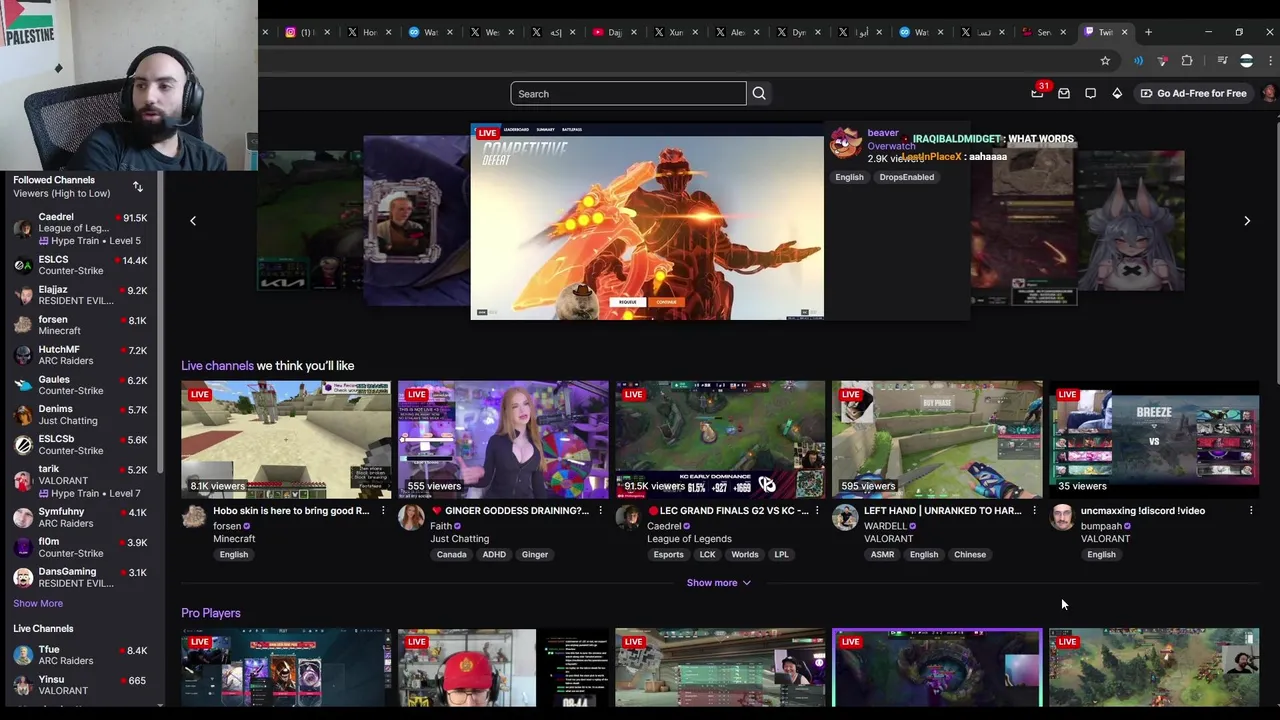Image resolution: width=1280 pixels, height=720 pixels.
Task: Open the Faith stream card options menu
Action: click(x=600, y=511)
